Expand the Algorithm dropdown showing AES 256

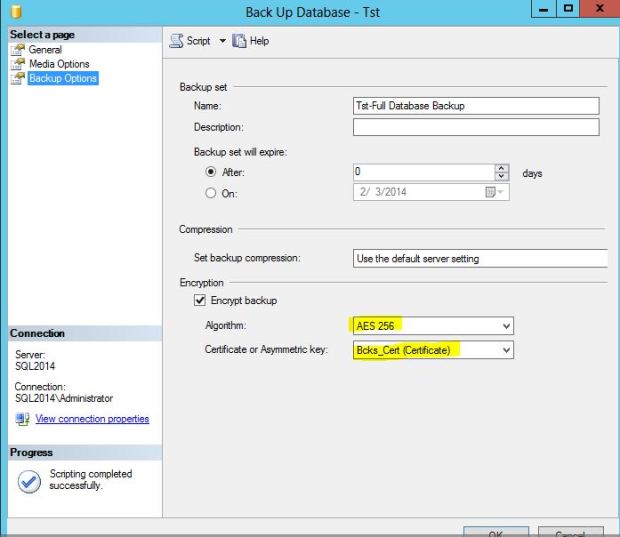coord(506,326)
